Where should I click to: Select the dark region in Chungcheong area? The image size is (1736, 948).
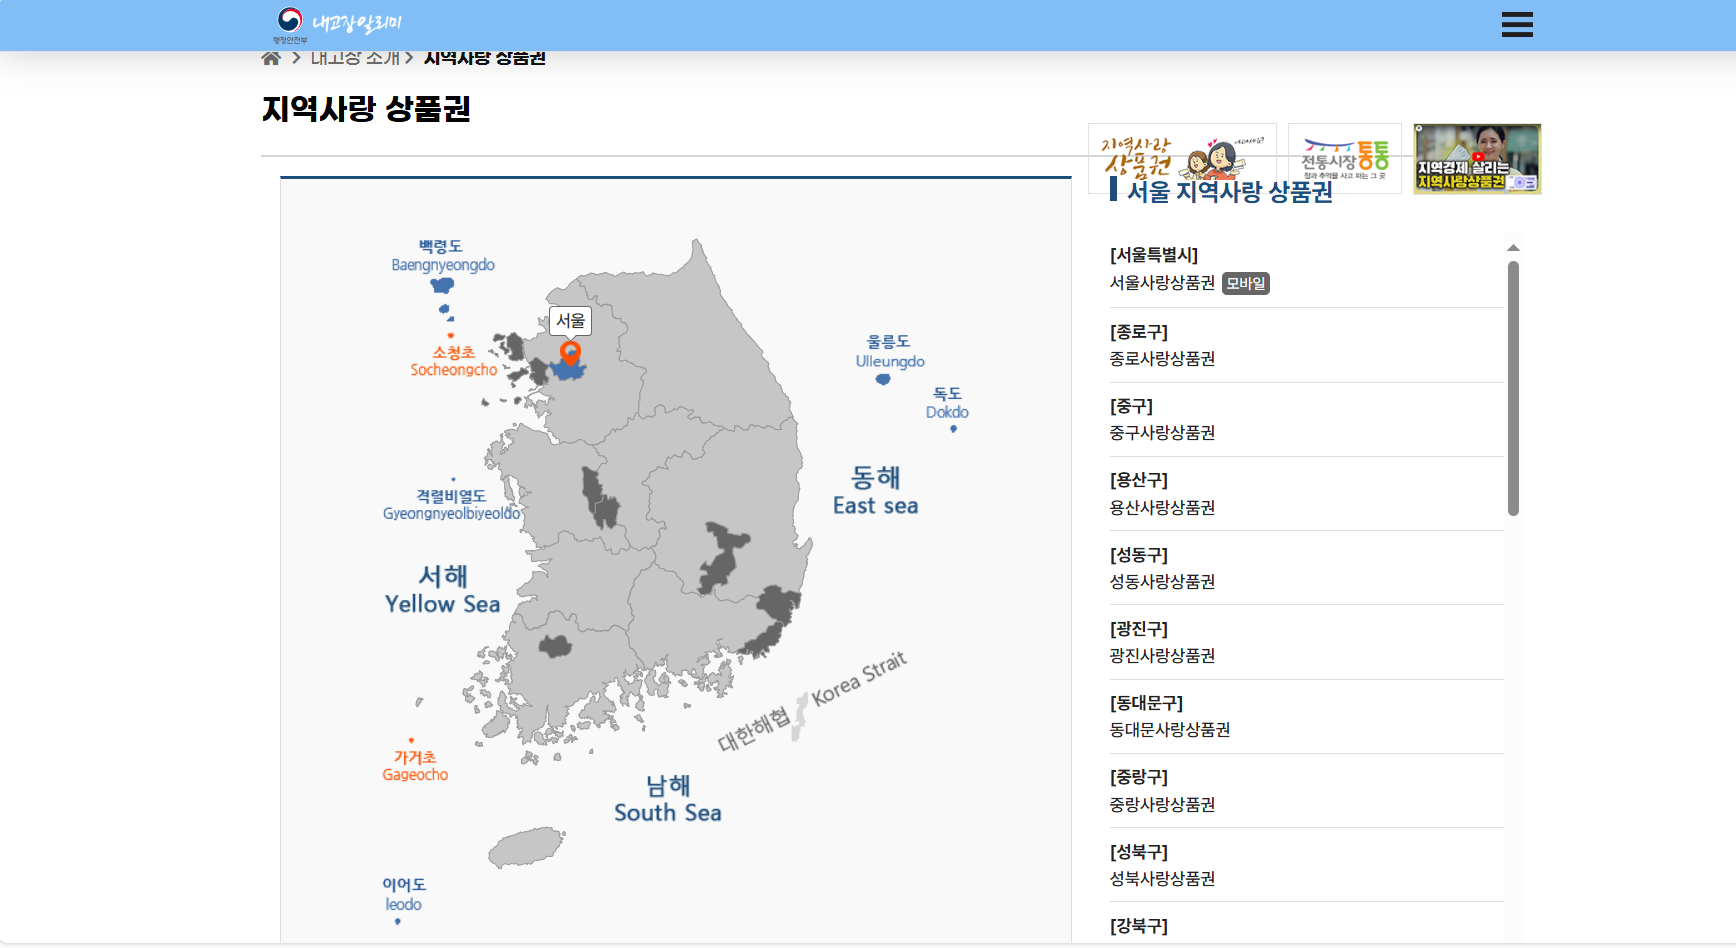point(600,498)
